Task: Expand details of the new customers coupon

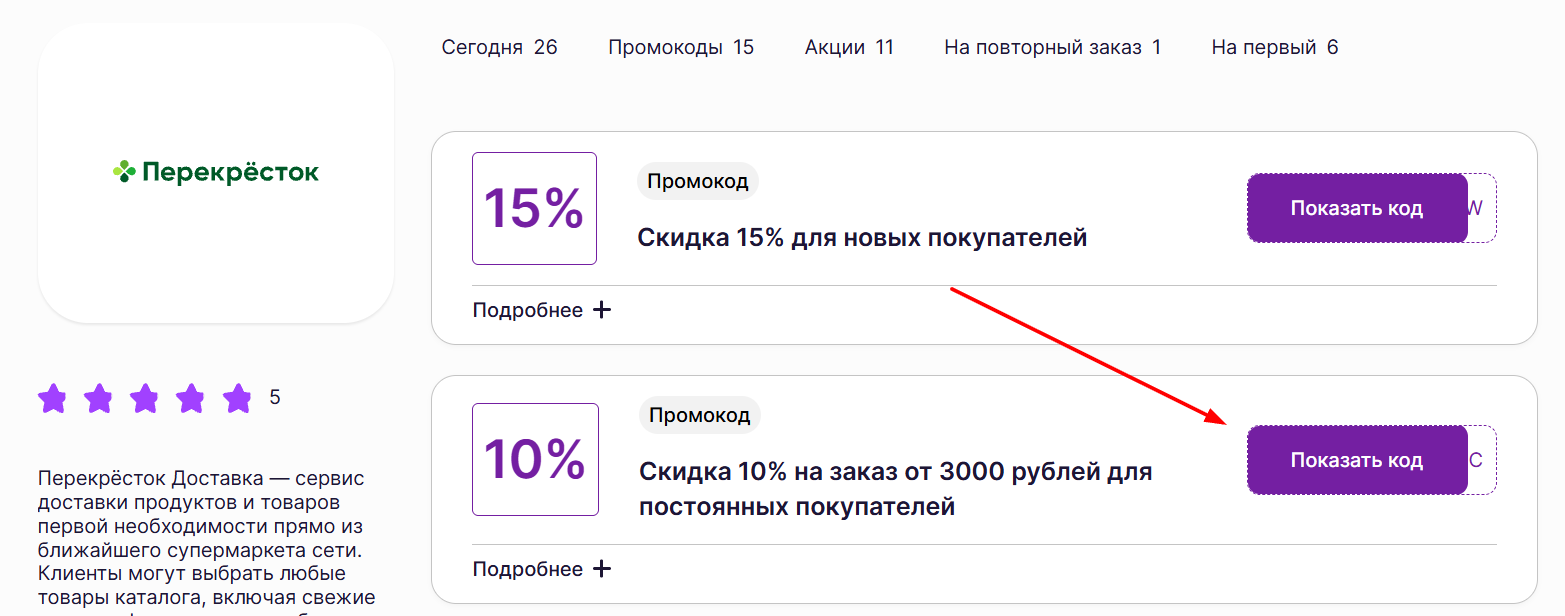Action: pyautogui.click(x=528, y=310)
